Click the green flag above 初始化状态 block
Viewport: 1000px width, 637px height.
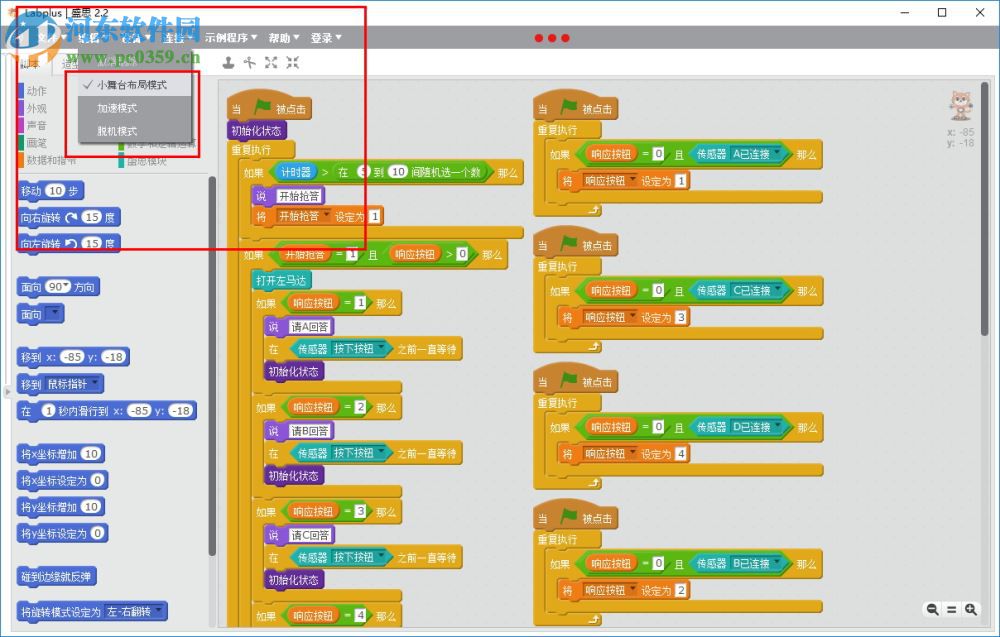(262, 107)
